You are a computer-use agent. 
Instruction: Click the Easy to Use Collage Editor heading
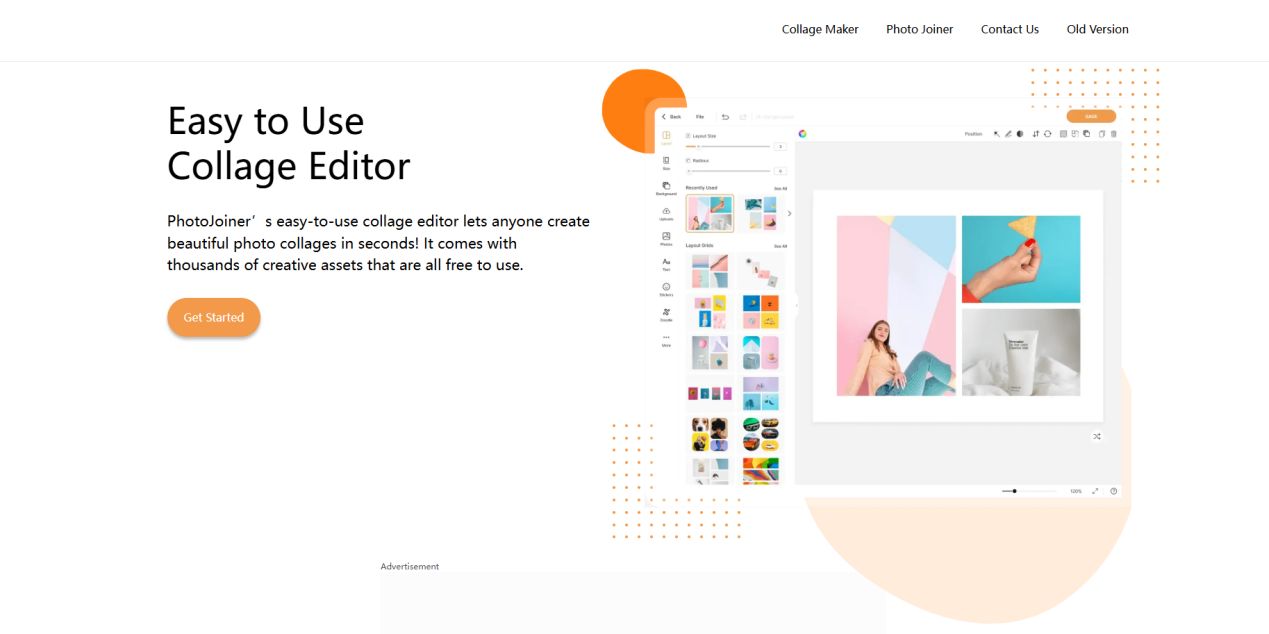(x=289, y=143)
